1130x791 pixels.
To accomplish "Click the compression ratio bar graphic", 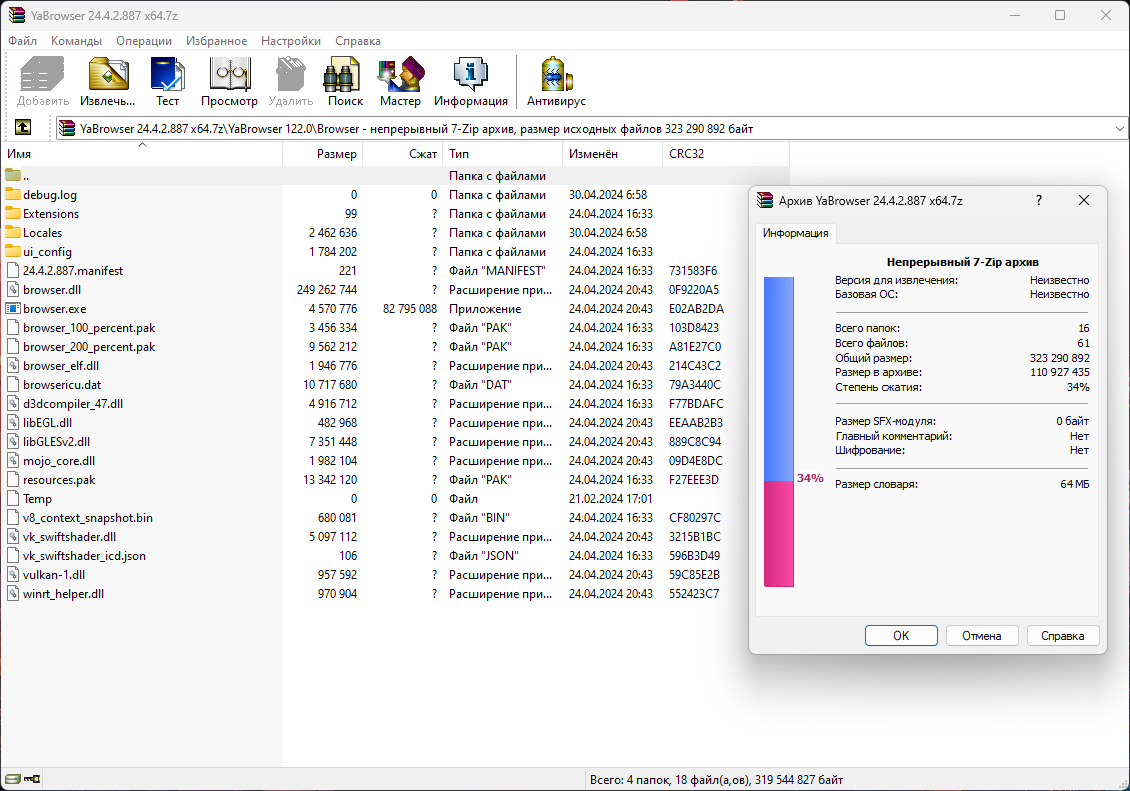I will pos(779,432).
